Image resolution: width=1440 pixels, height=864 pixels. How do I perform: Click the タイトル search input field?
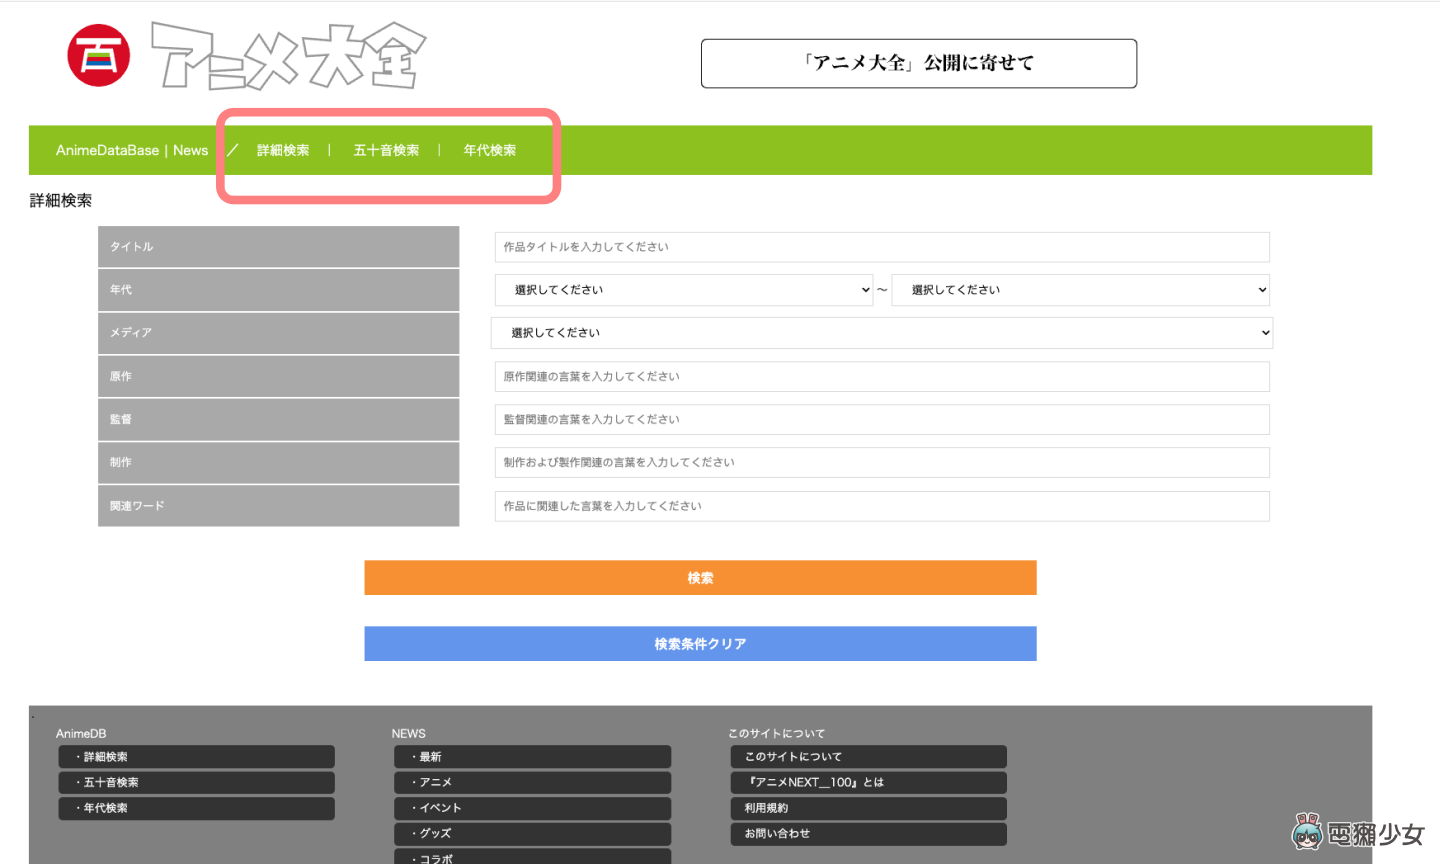click(881, 247)
